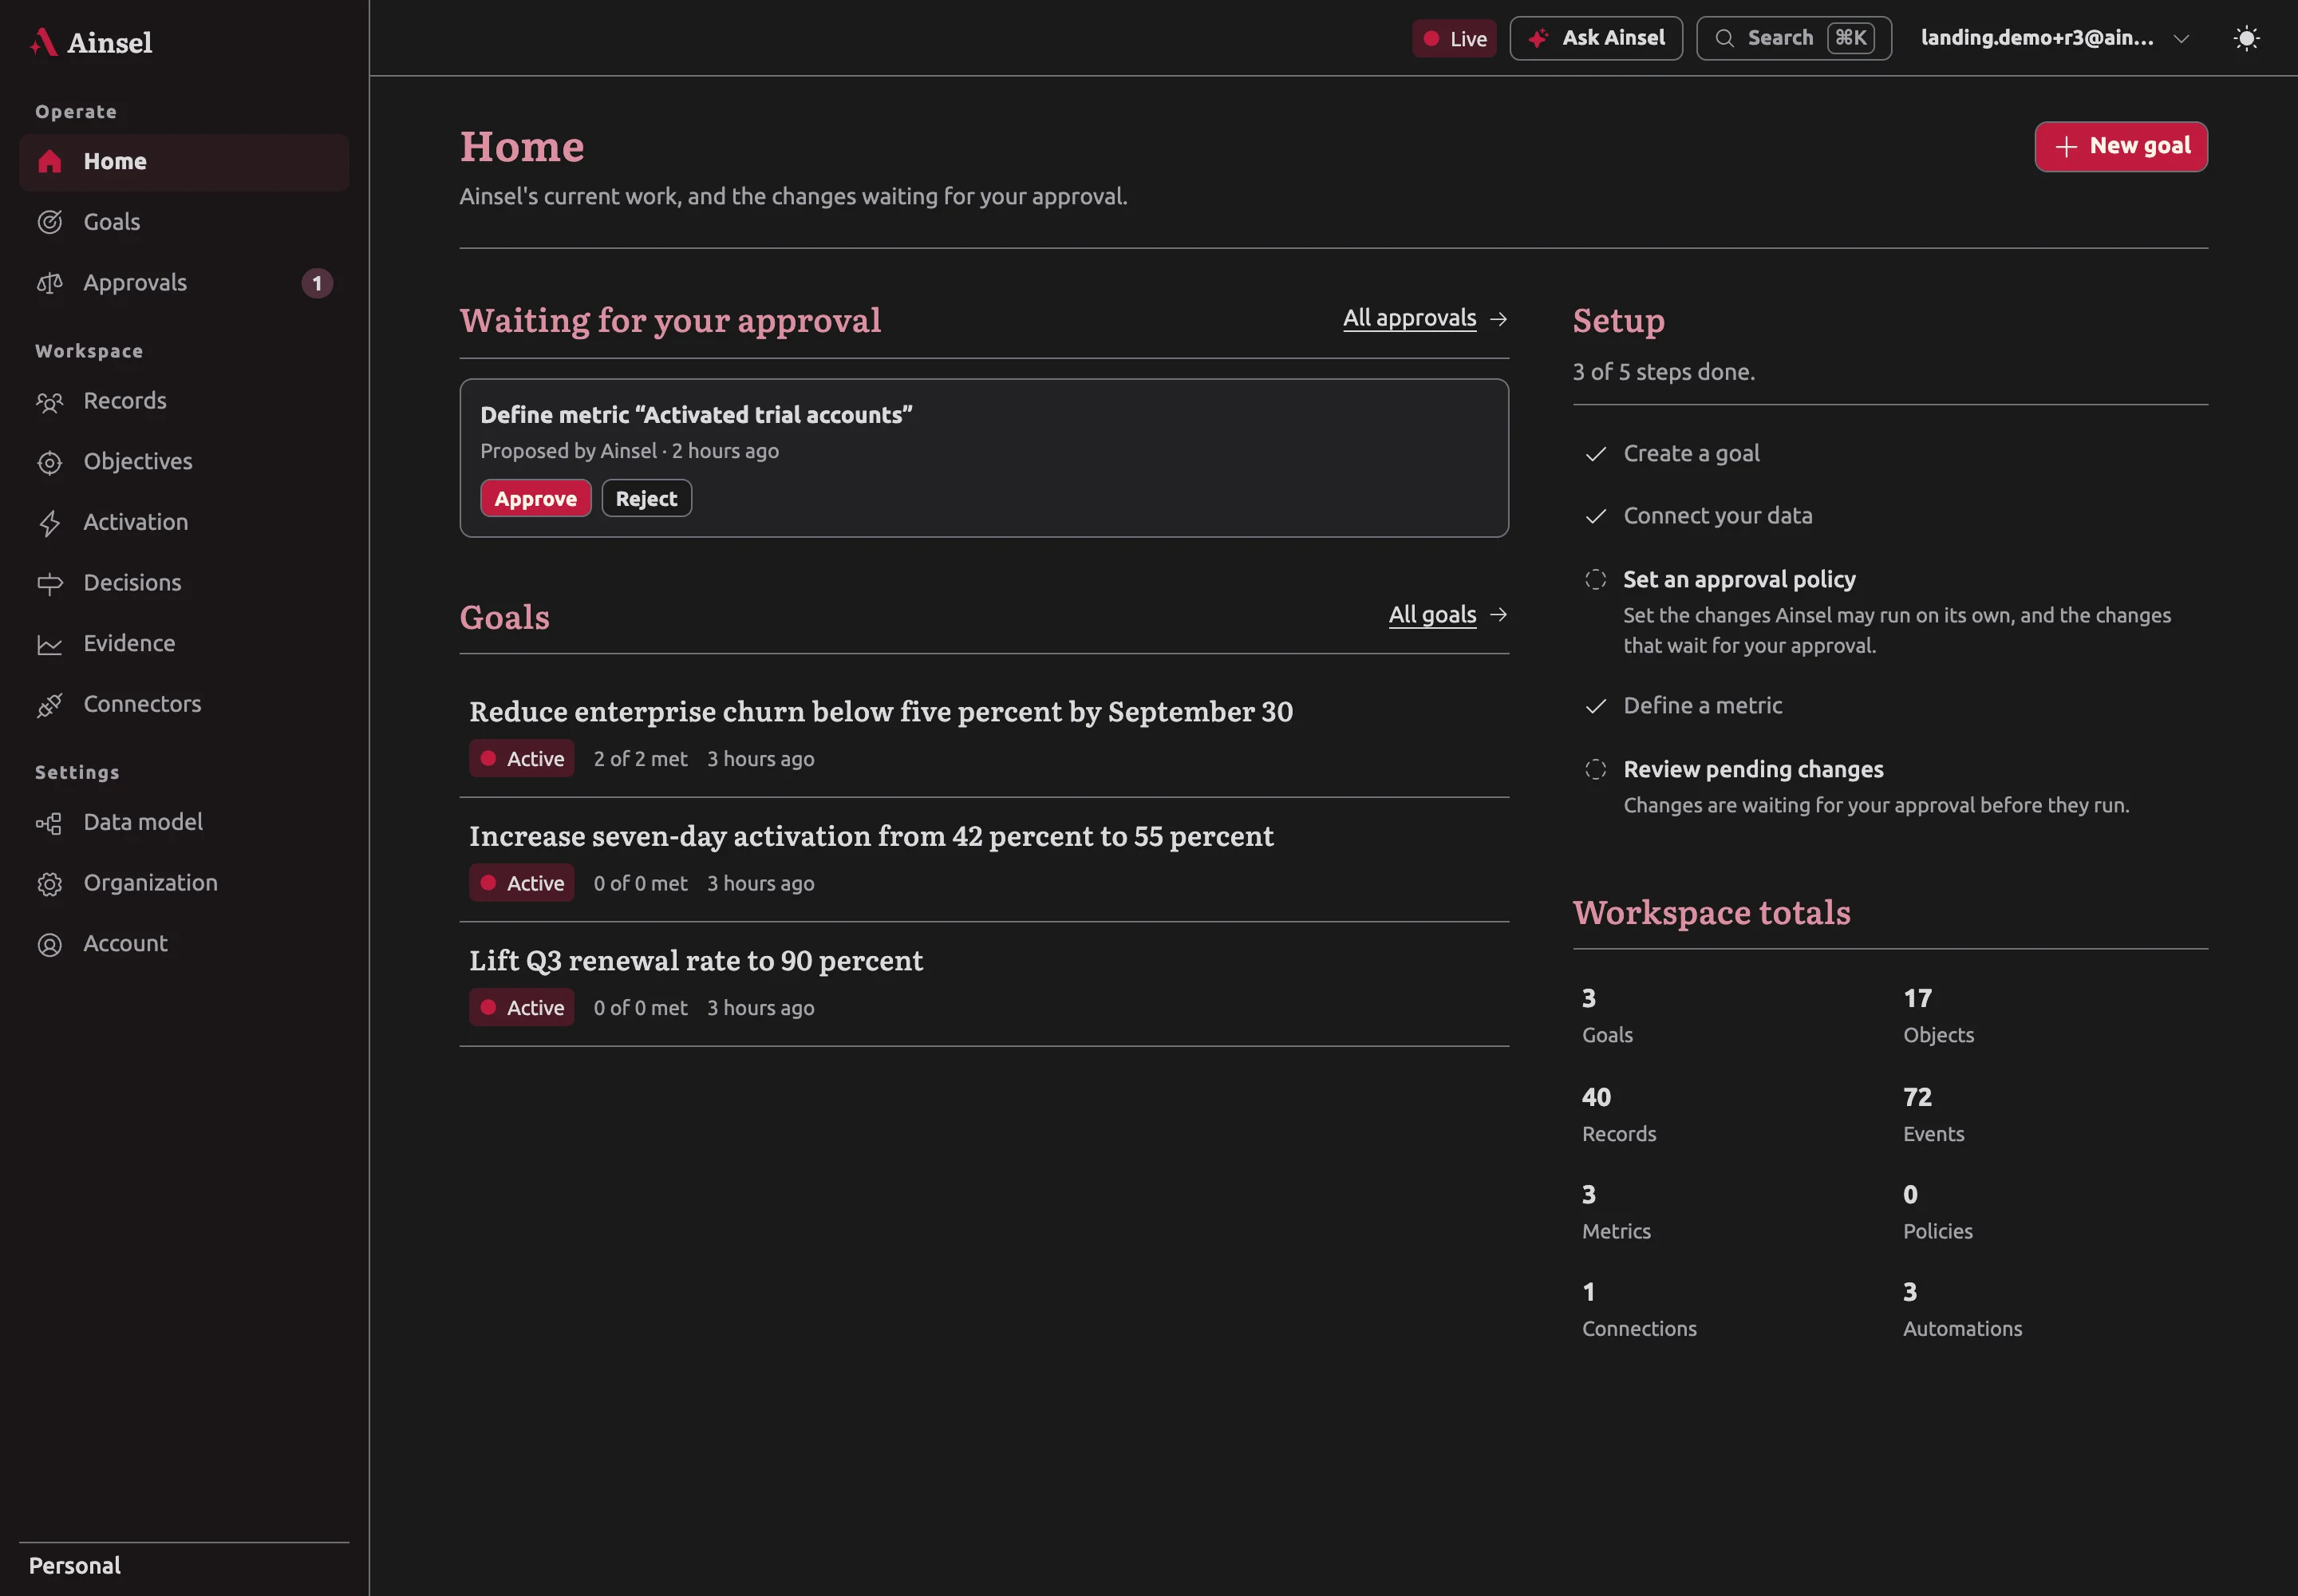Click the sparkle icon in Ask Ainsel

coord(1539,38)
